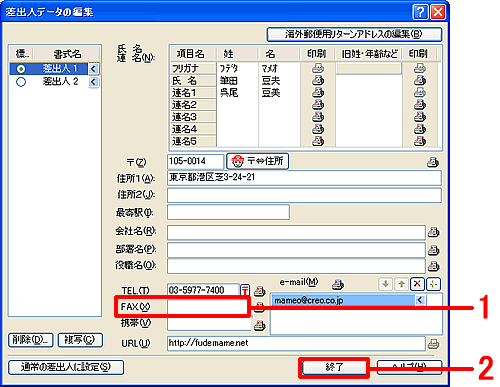Click 住所1 address field
Screen dimensions: 500x387
coord(304,178)
